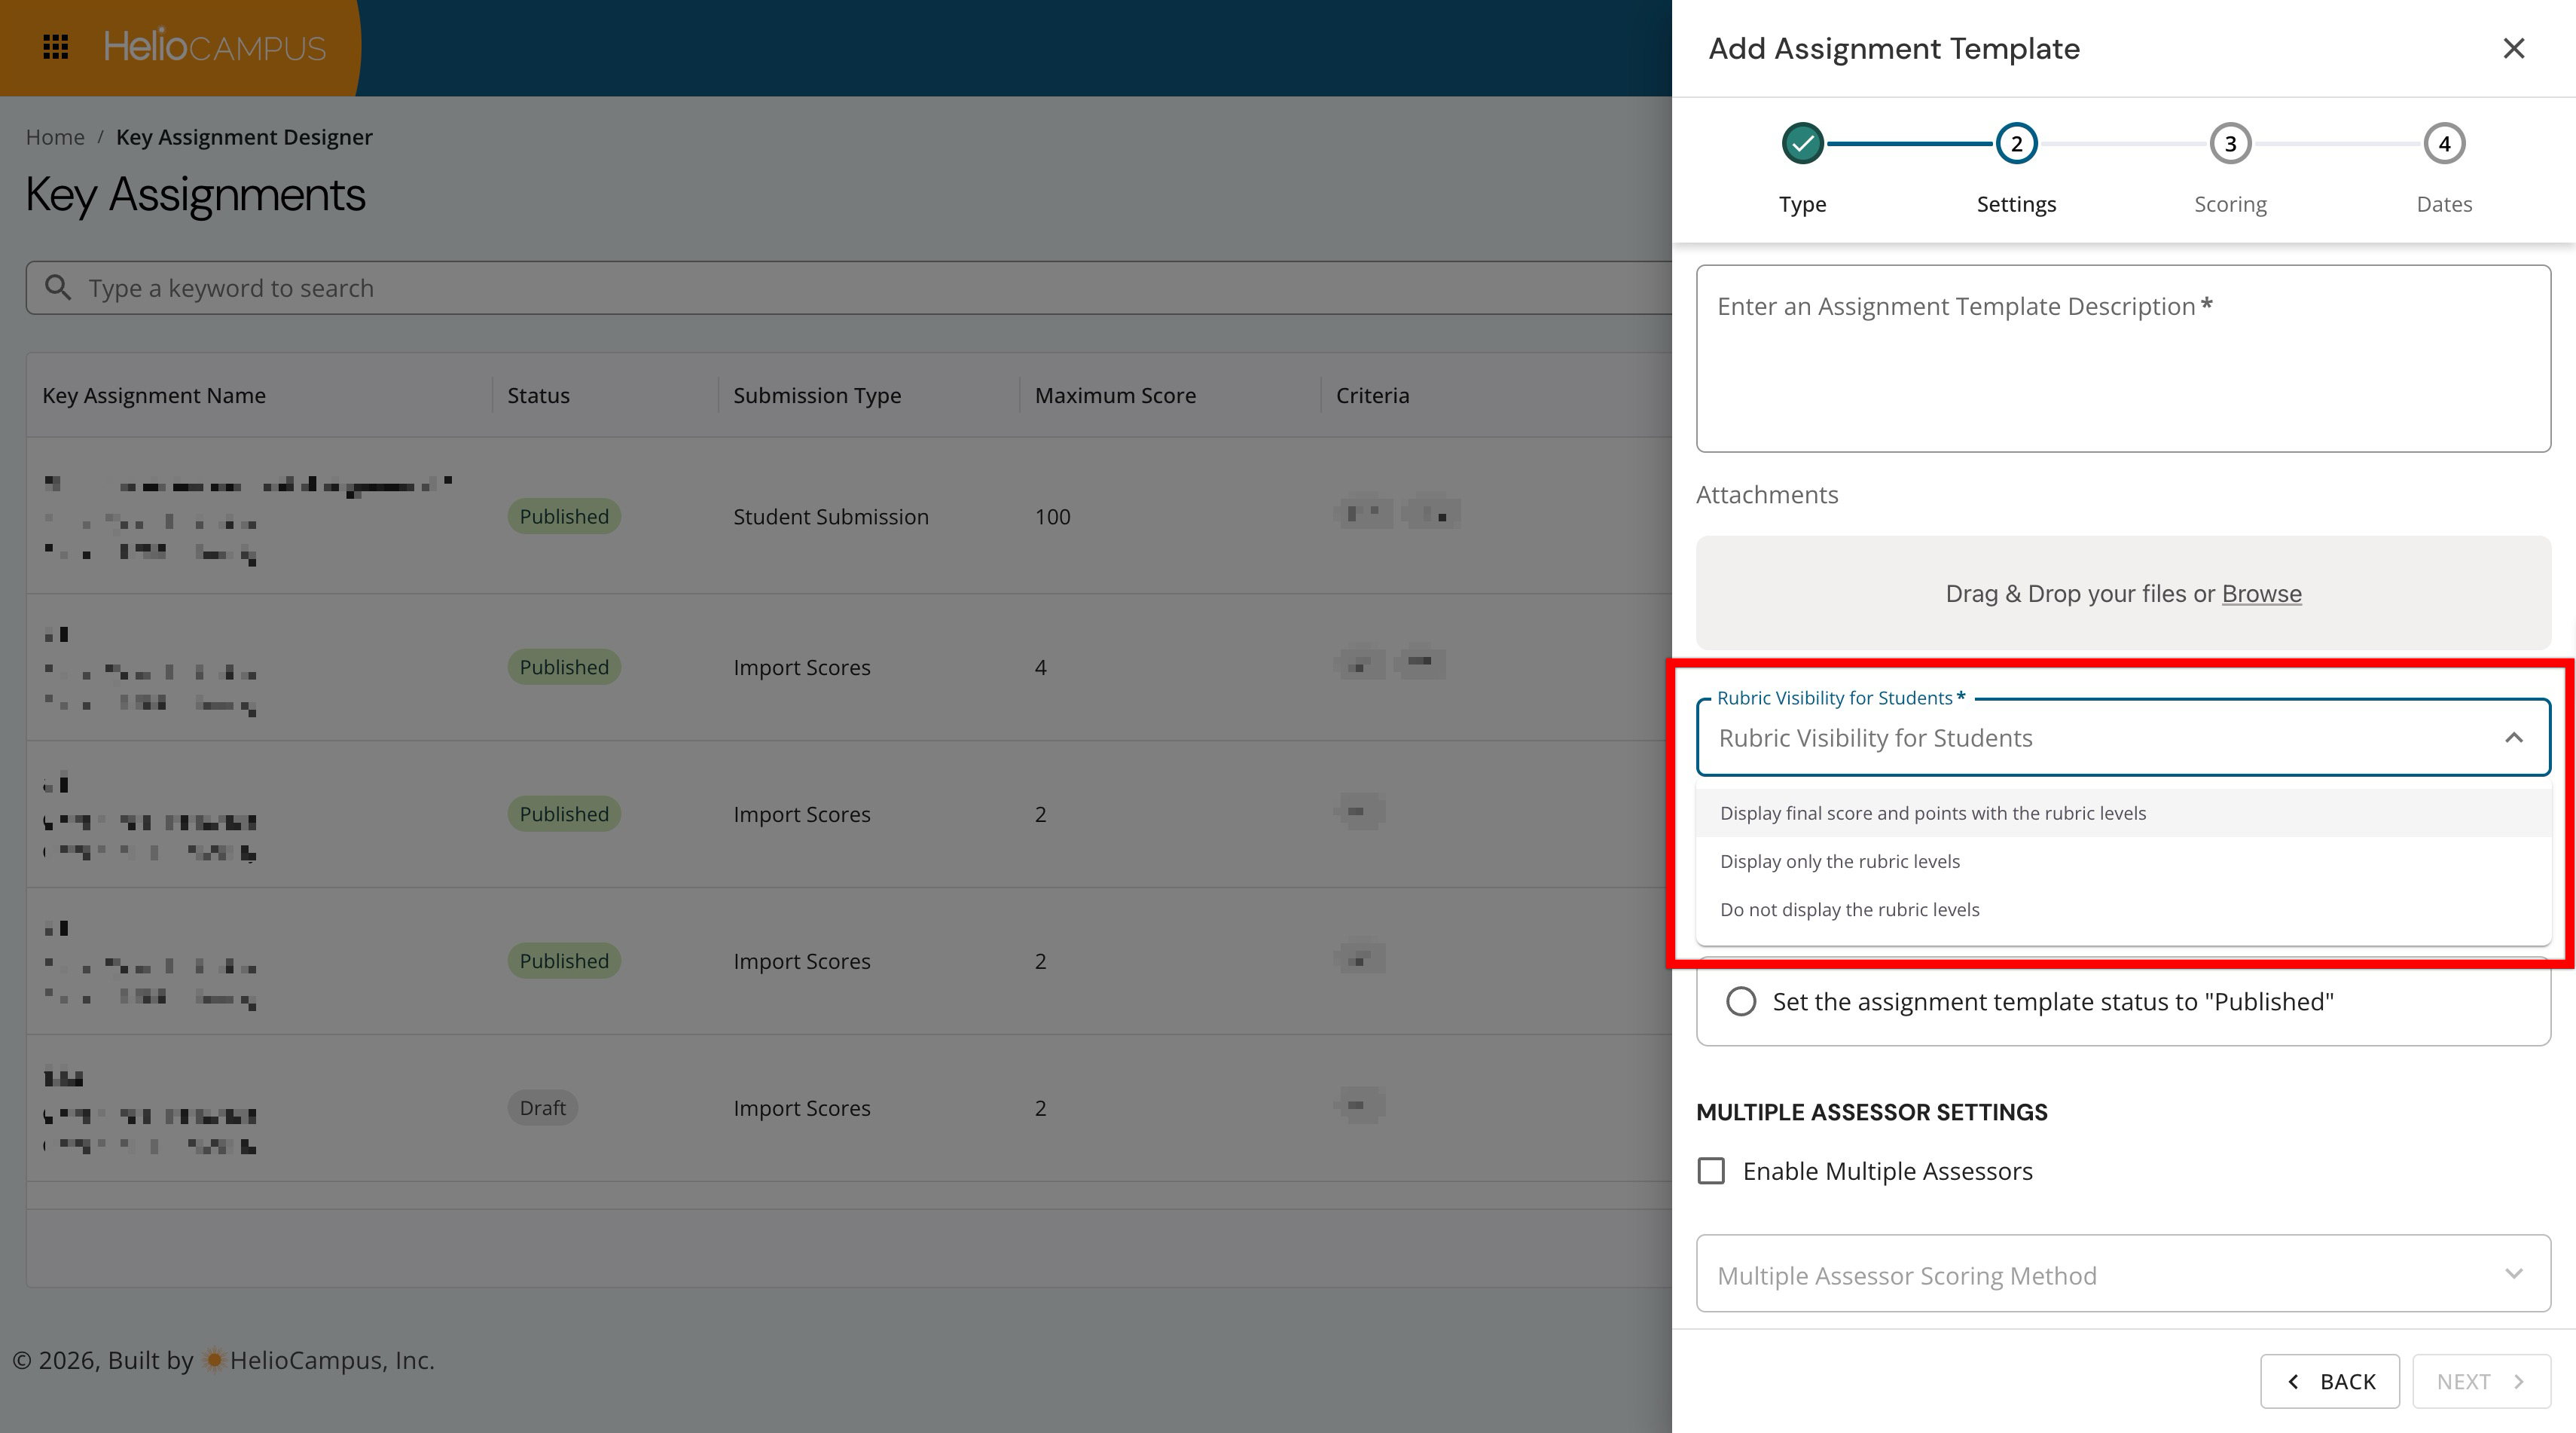This screenshot has height=1433, width=2576.
Task: Select "Display only the rubric levels"
Action: click(x=1839, y=862)
